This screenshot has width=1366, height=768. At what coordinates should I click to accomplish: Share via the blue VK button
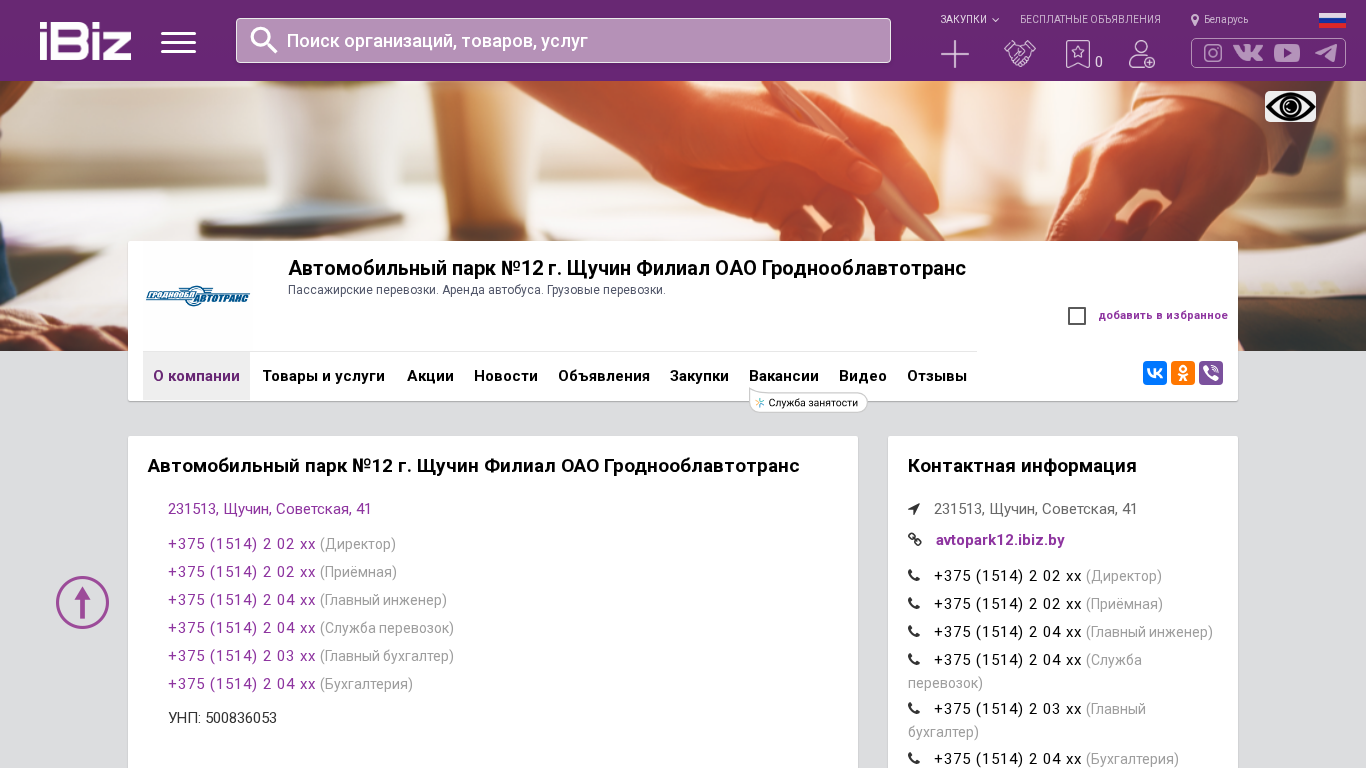click(x=1155, y=373)
